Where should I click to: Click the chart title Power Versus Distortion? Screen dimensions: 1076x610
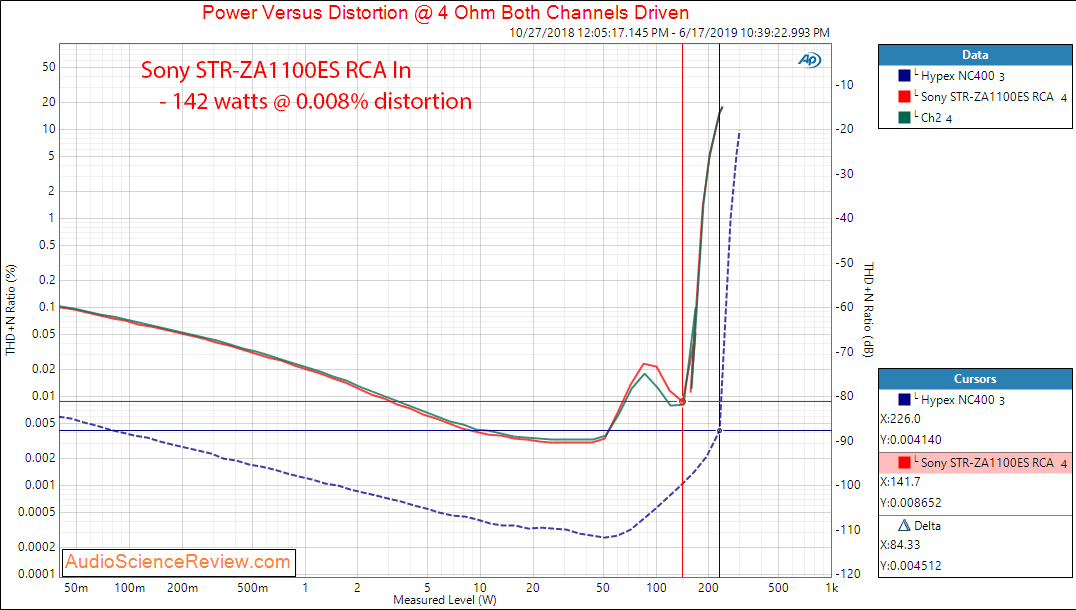coord(445,12)
